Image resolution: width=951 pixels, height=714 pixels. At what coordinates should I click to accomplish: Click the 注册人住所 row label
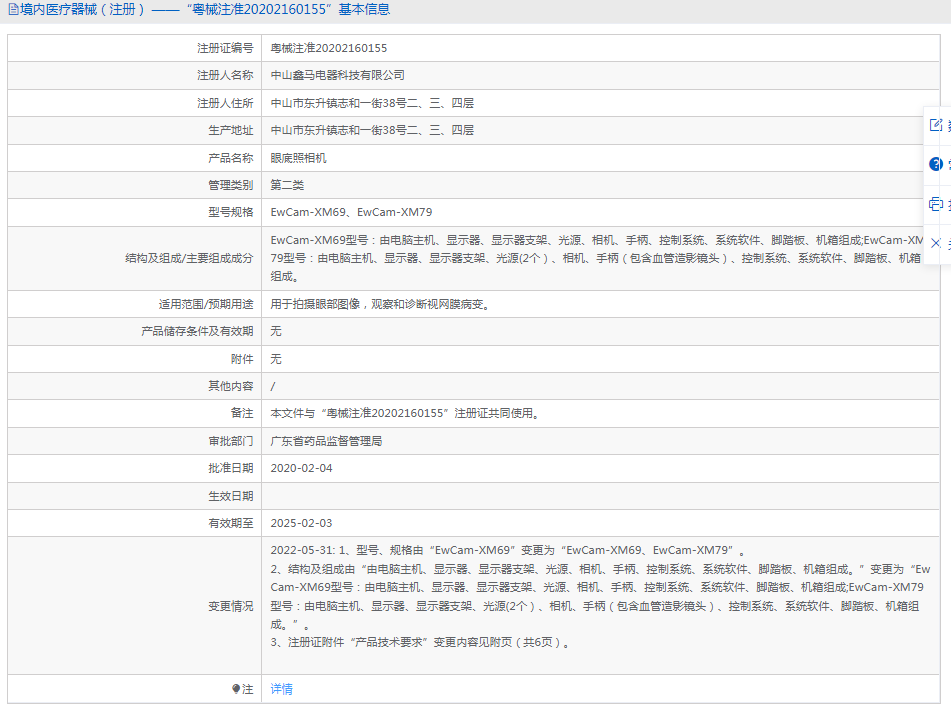[x=225, y=103]
